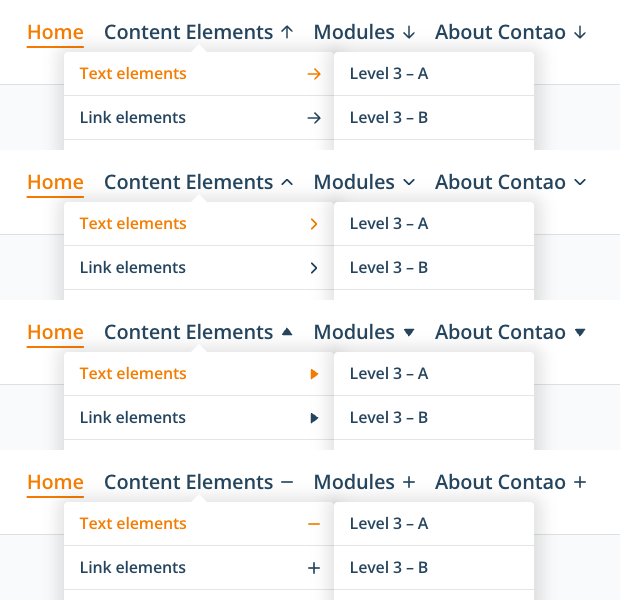Click the orange right-arrow beside Text elements
Screen dimensions: 620x600
point(314,74)
